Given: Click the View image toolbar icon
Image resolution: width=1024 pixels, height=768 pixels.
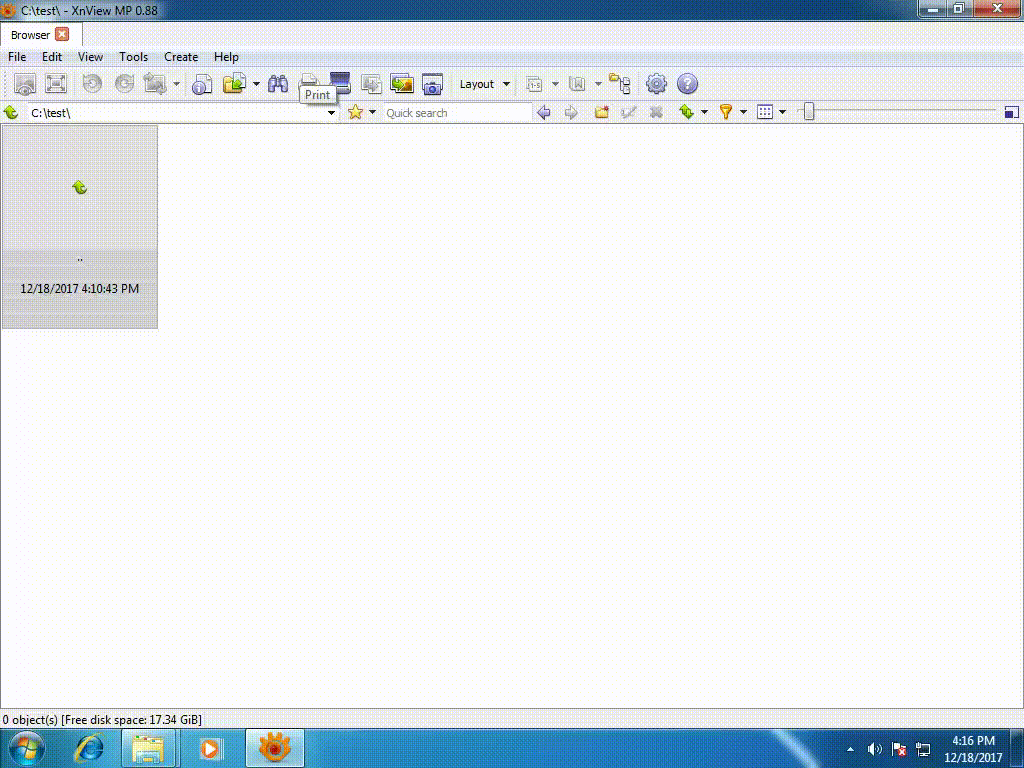Looking at the screenshot, I should coord(25,84).
